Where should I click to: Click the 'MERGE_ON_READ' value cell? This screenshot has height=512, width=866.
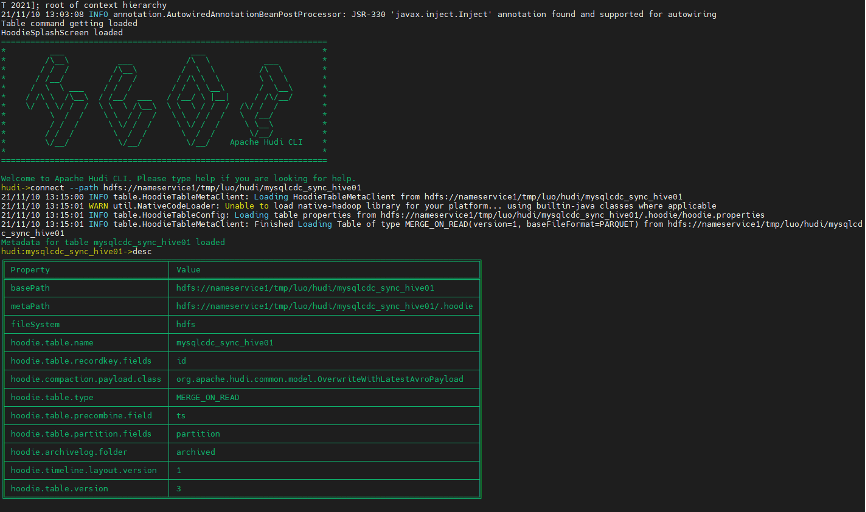click(324, 398)
